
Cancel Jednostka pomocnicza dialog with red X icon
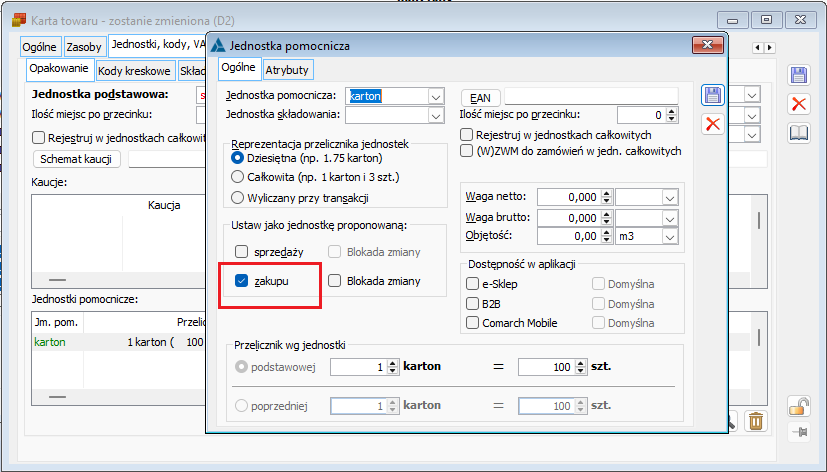(713, 124)
